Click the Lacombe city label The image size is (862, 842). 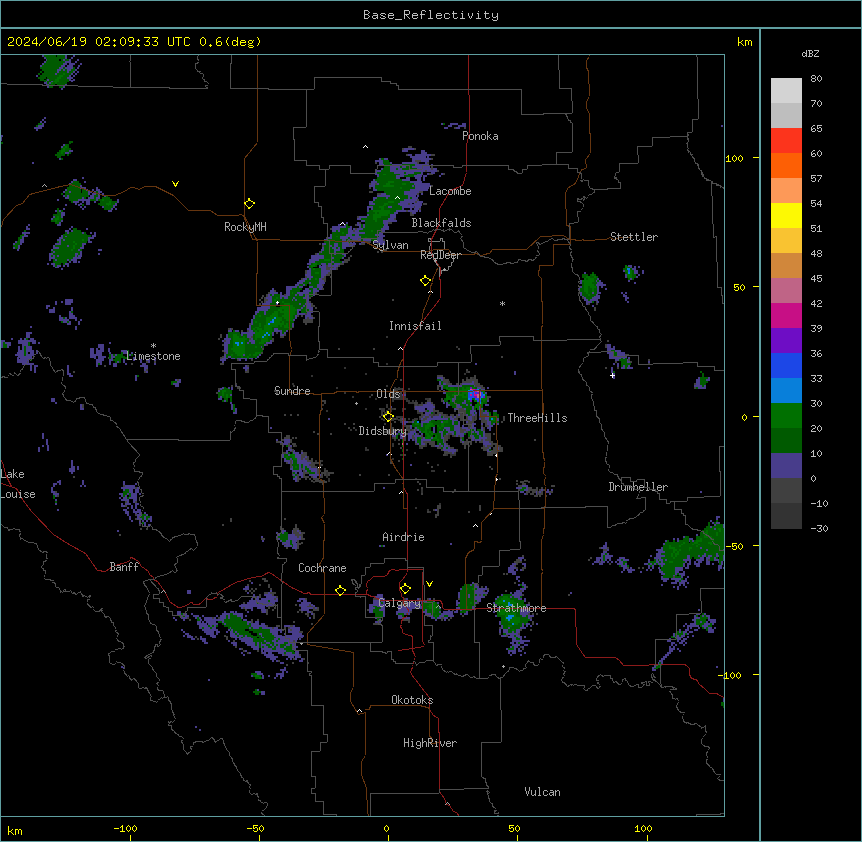click(450, 191)
